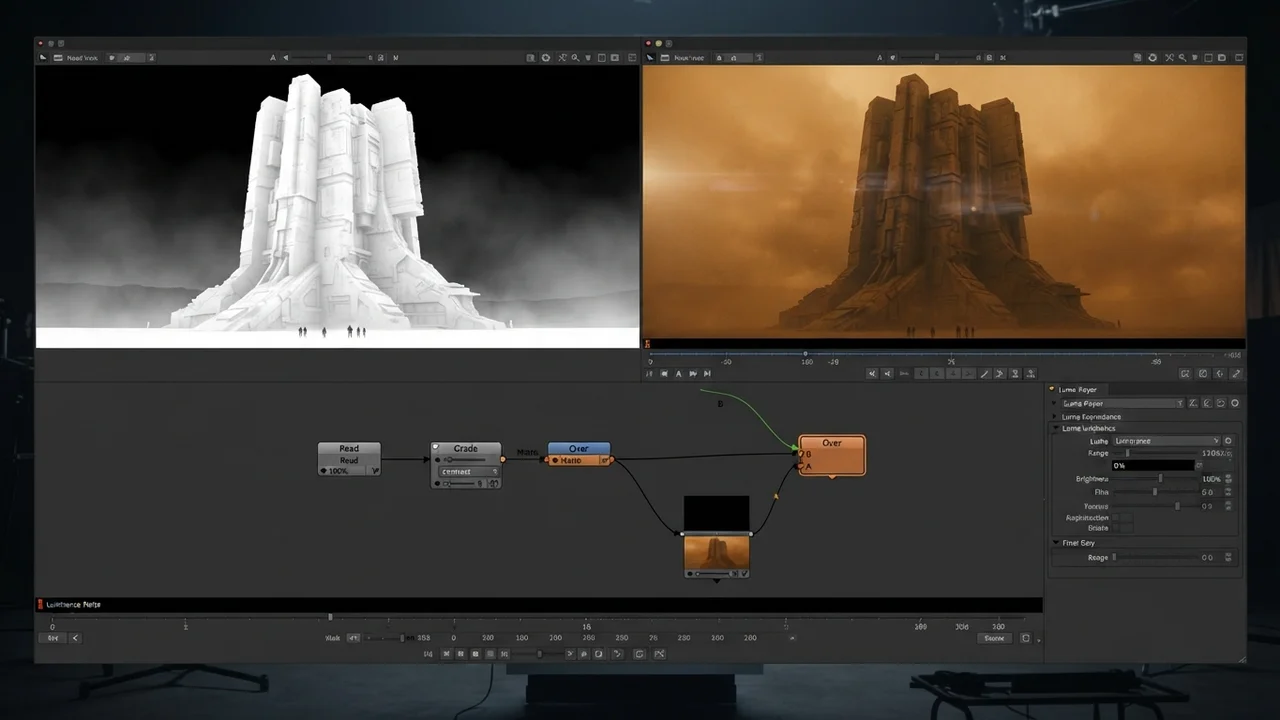Toggle the white corner indicator on Grade node
This screenshot has width=1280, height=720.
(x=435, y=446)
